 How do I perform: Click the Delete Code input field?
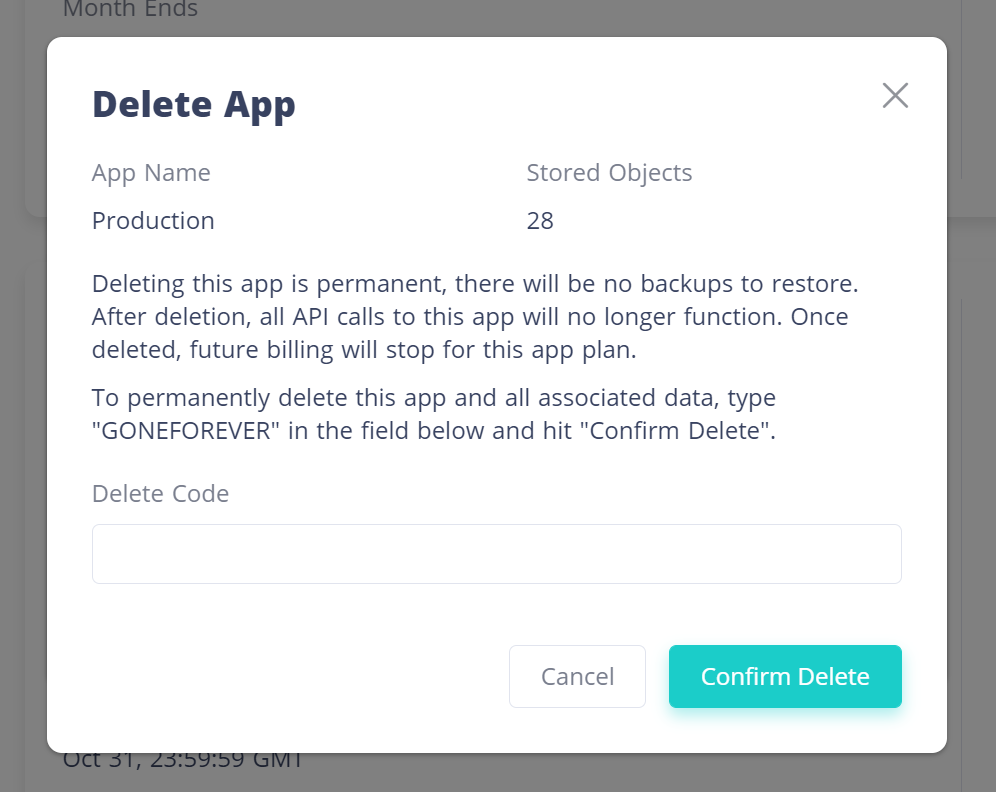pos(497,554)
